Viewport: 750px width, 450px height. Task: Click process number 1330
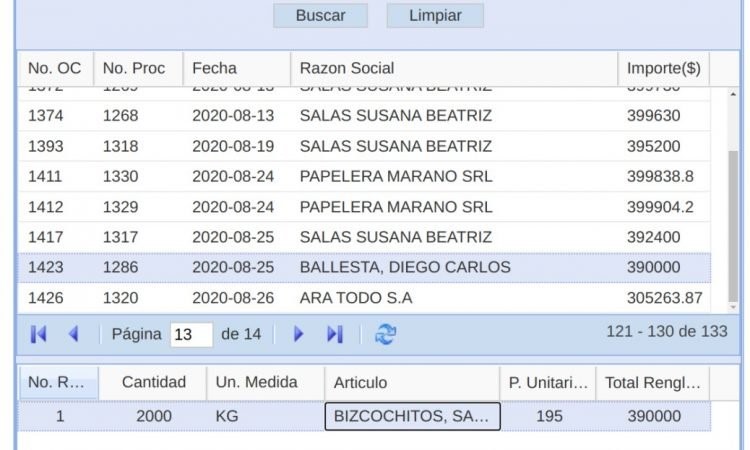point(121,176)
